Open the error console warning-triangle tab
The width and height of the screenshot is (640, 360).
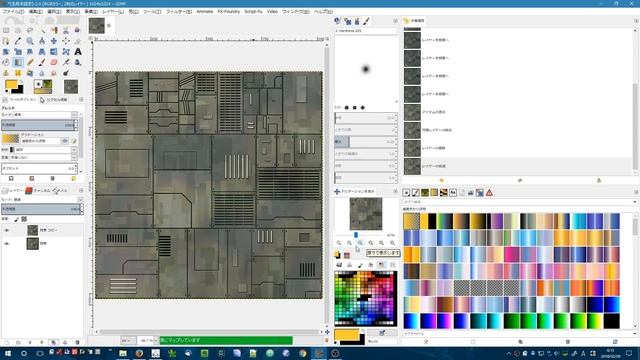[x=489, y=193]
